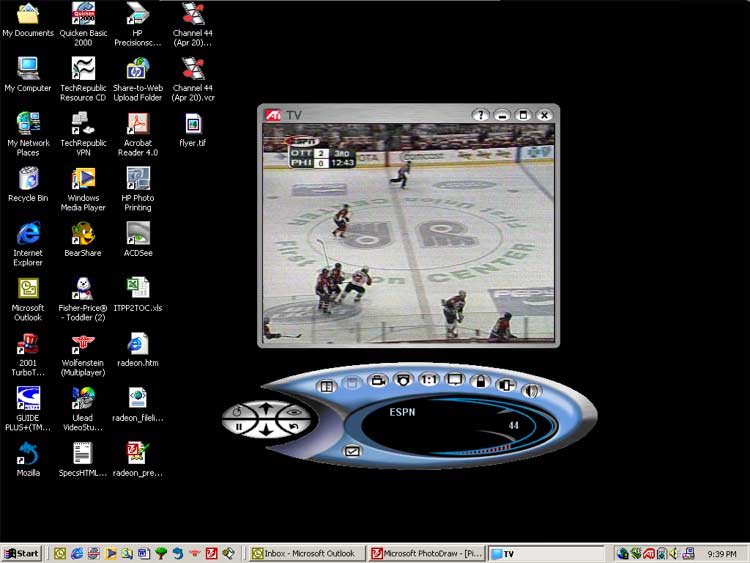This screenshot has width=750, height=563.
Task: Select TechRepublic VPN shortcut
Action: [x=83, y=134]
